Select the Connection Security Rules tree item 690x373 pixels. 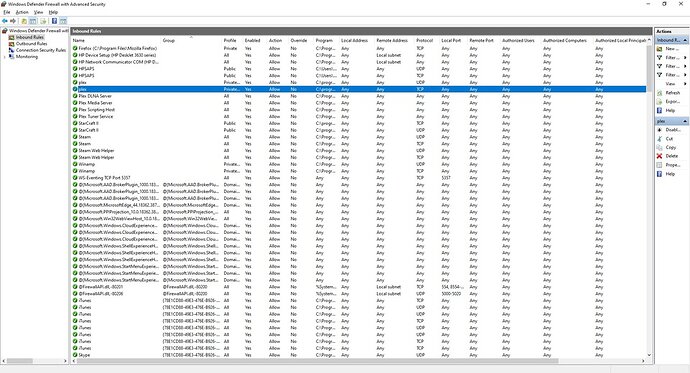coord(41,50)
